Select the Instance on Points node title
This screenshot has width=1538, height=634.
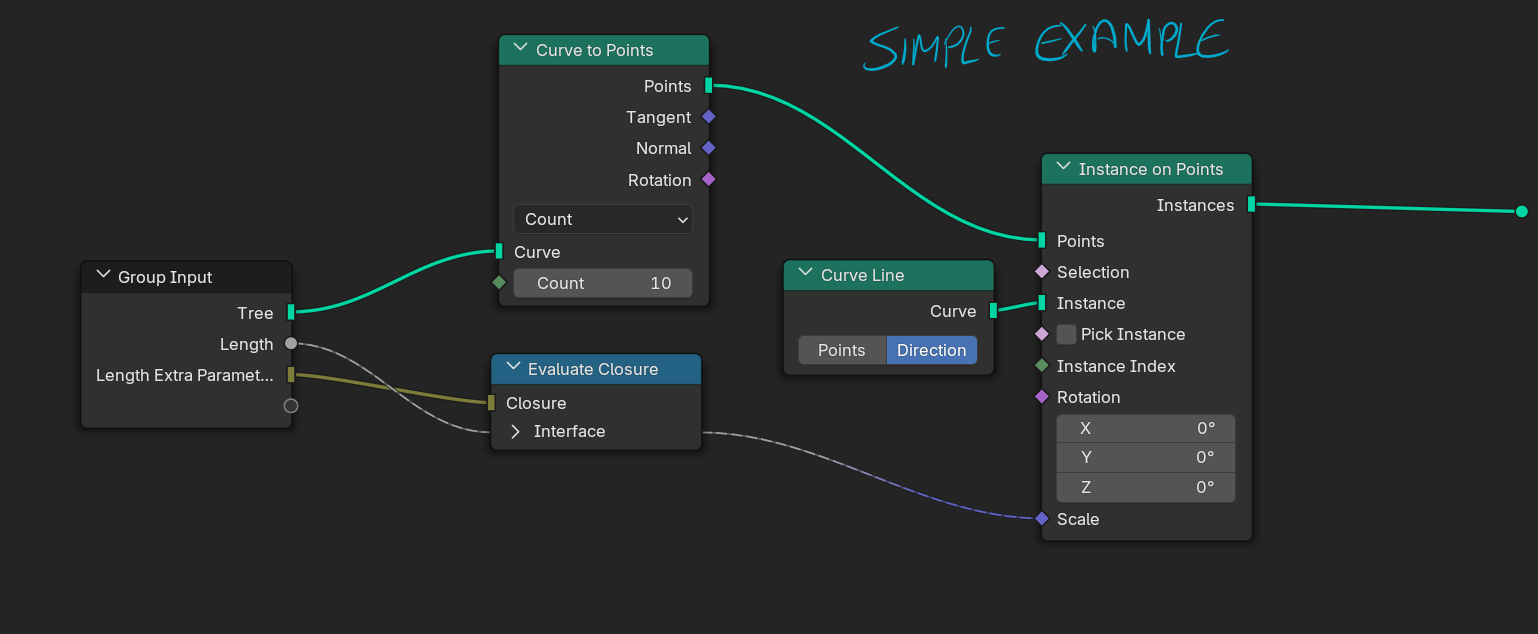[x=1151, y=169]
